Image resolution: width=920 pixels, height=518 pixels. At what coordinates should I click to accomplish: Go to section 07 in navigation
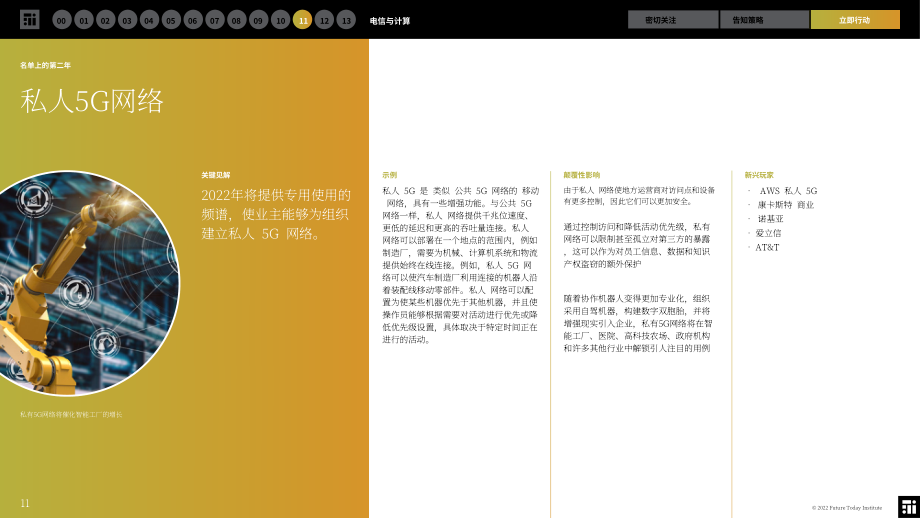pyautogui.click(x=215, y=20)
